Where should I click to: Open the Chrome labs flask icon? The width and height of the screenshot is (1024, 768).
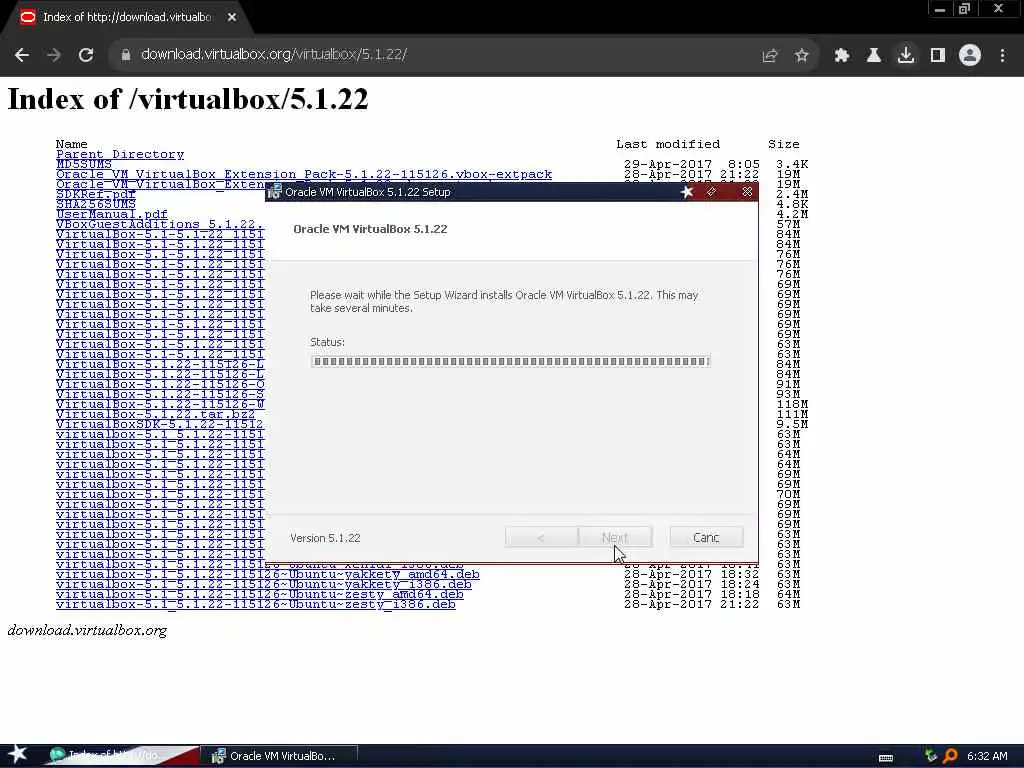pos(873,56)
